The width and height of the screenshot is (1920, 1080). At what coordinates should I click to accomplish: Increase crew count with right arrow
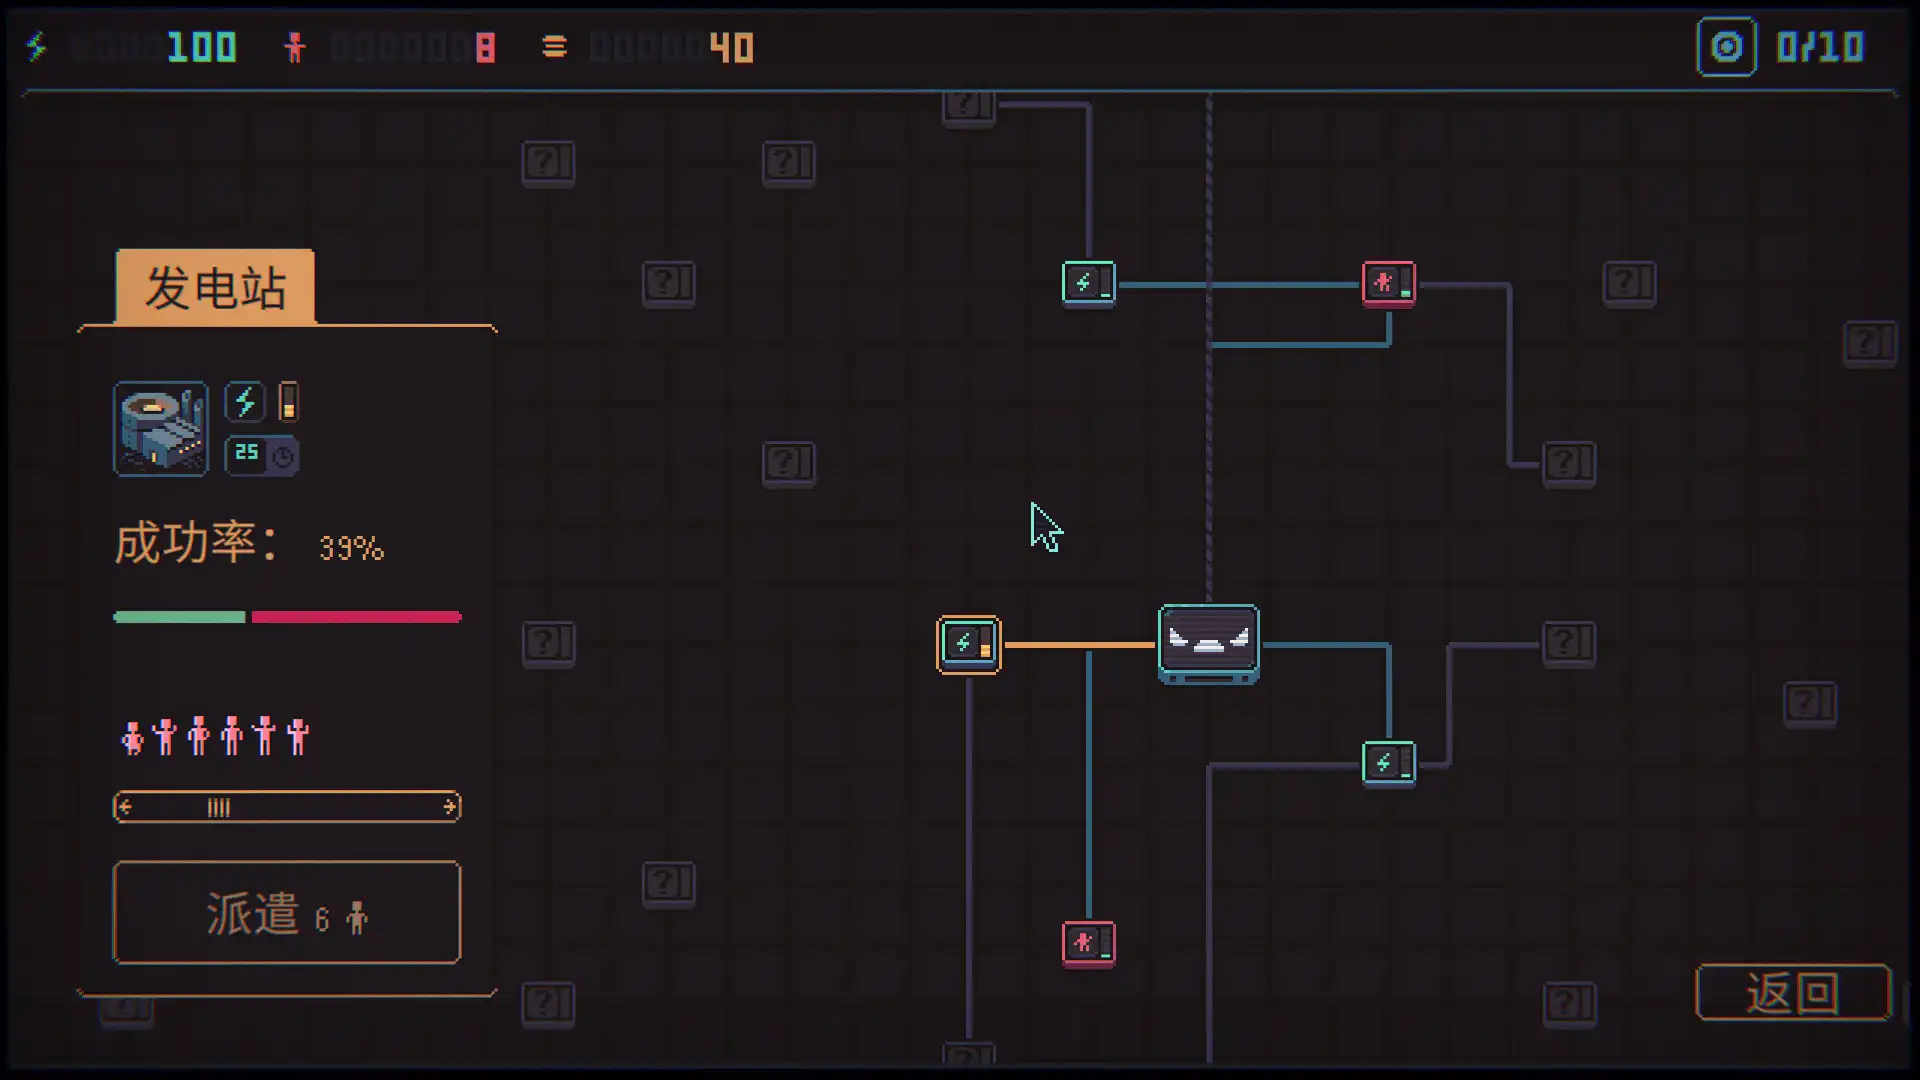(449, 807)
